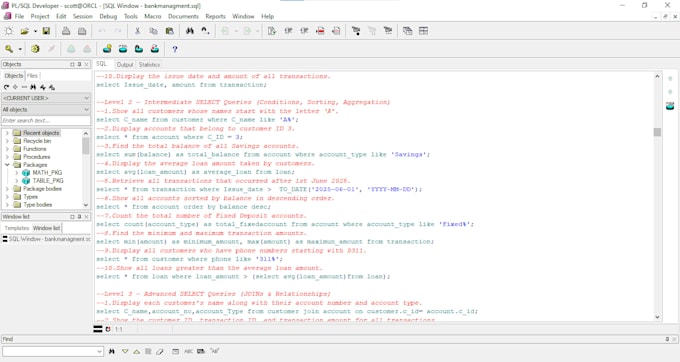This screenshot has width=680, height=362.
Task: Refresh the object browser with the refresh icon
Action: pos(6,87)
